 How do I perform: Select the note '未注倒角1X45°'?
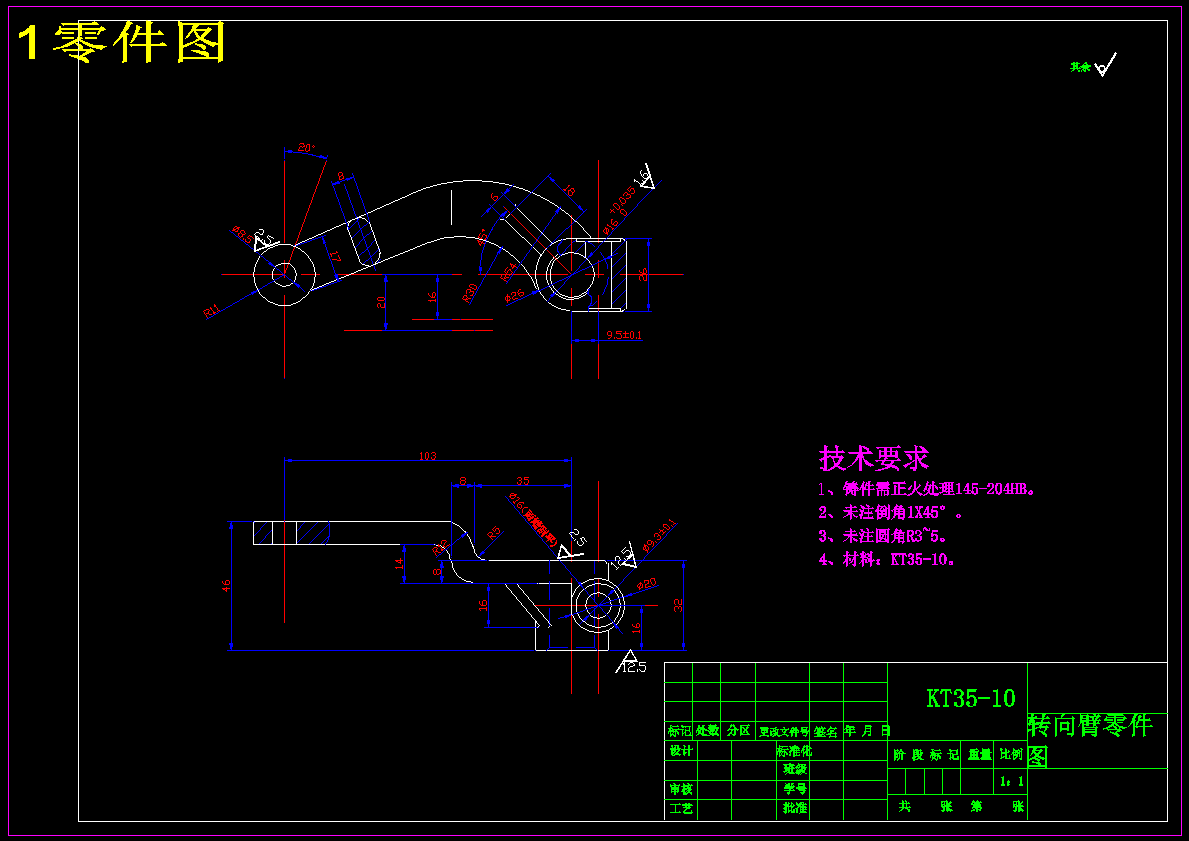pos(890,513)
